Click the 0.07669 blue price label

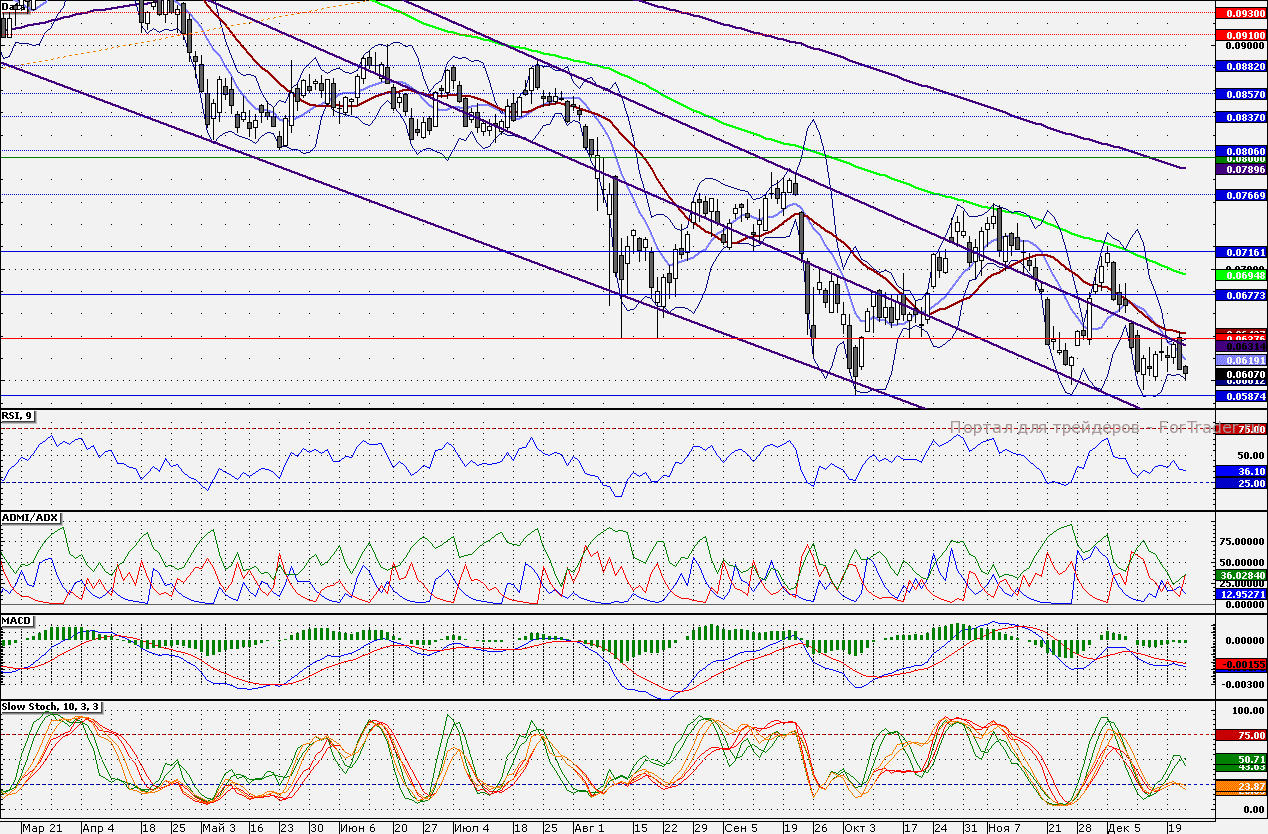tap(1240, 196)
